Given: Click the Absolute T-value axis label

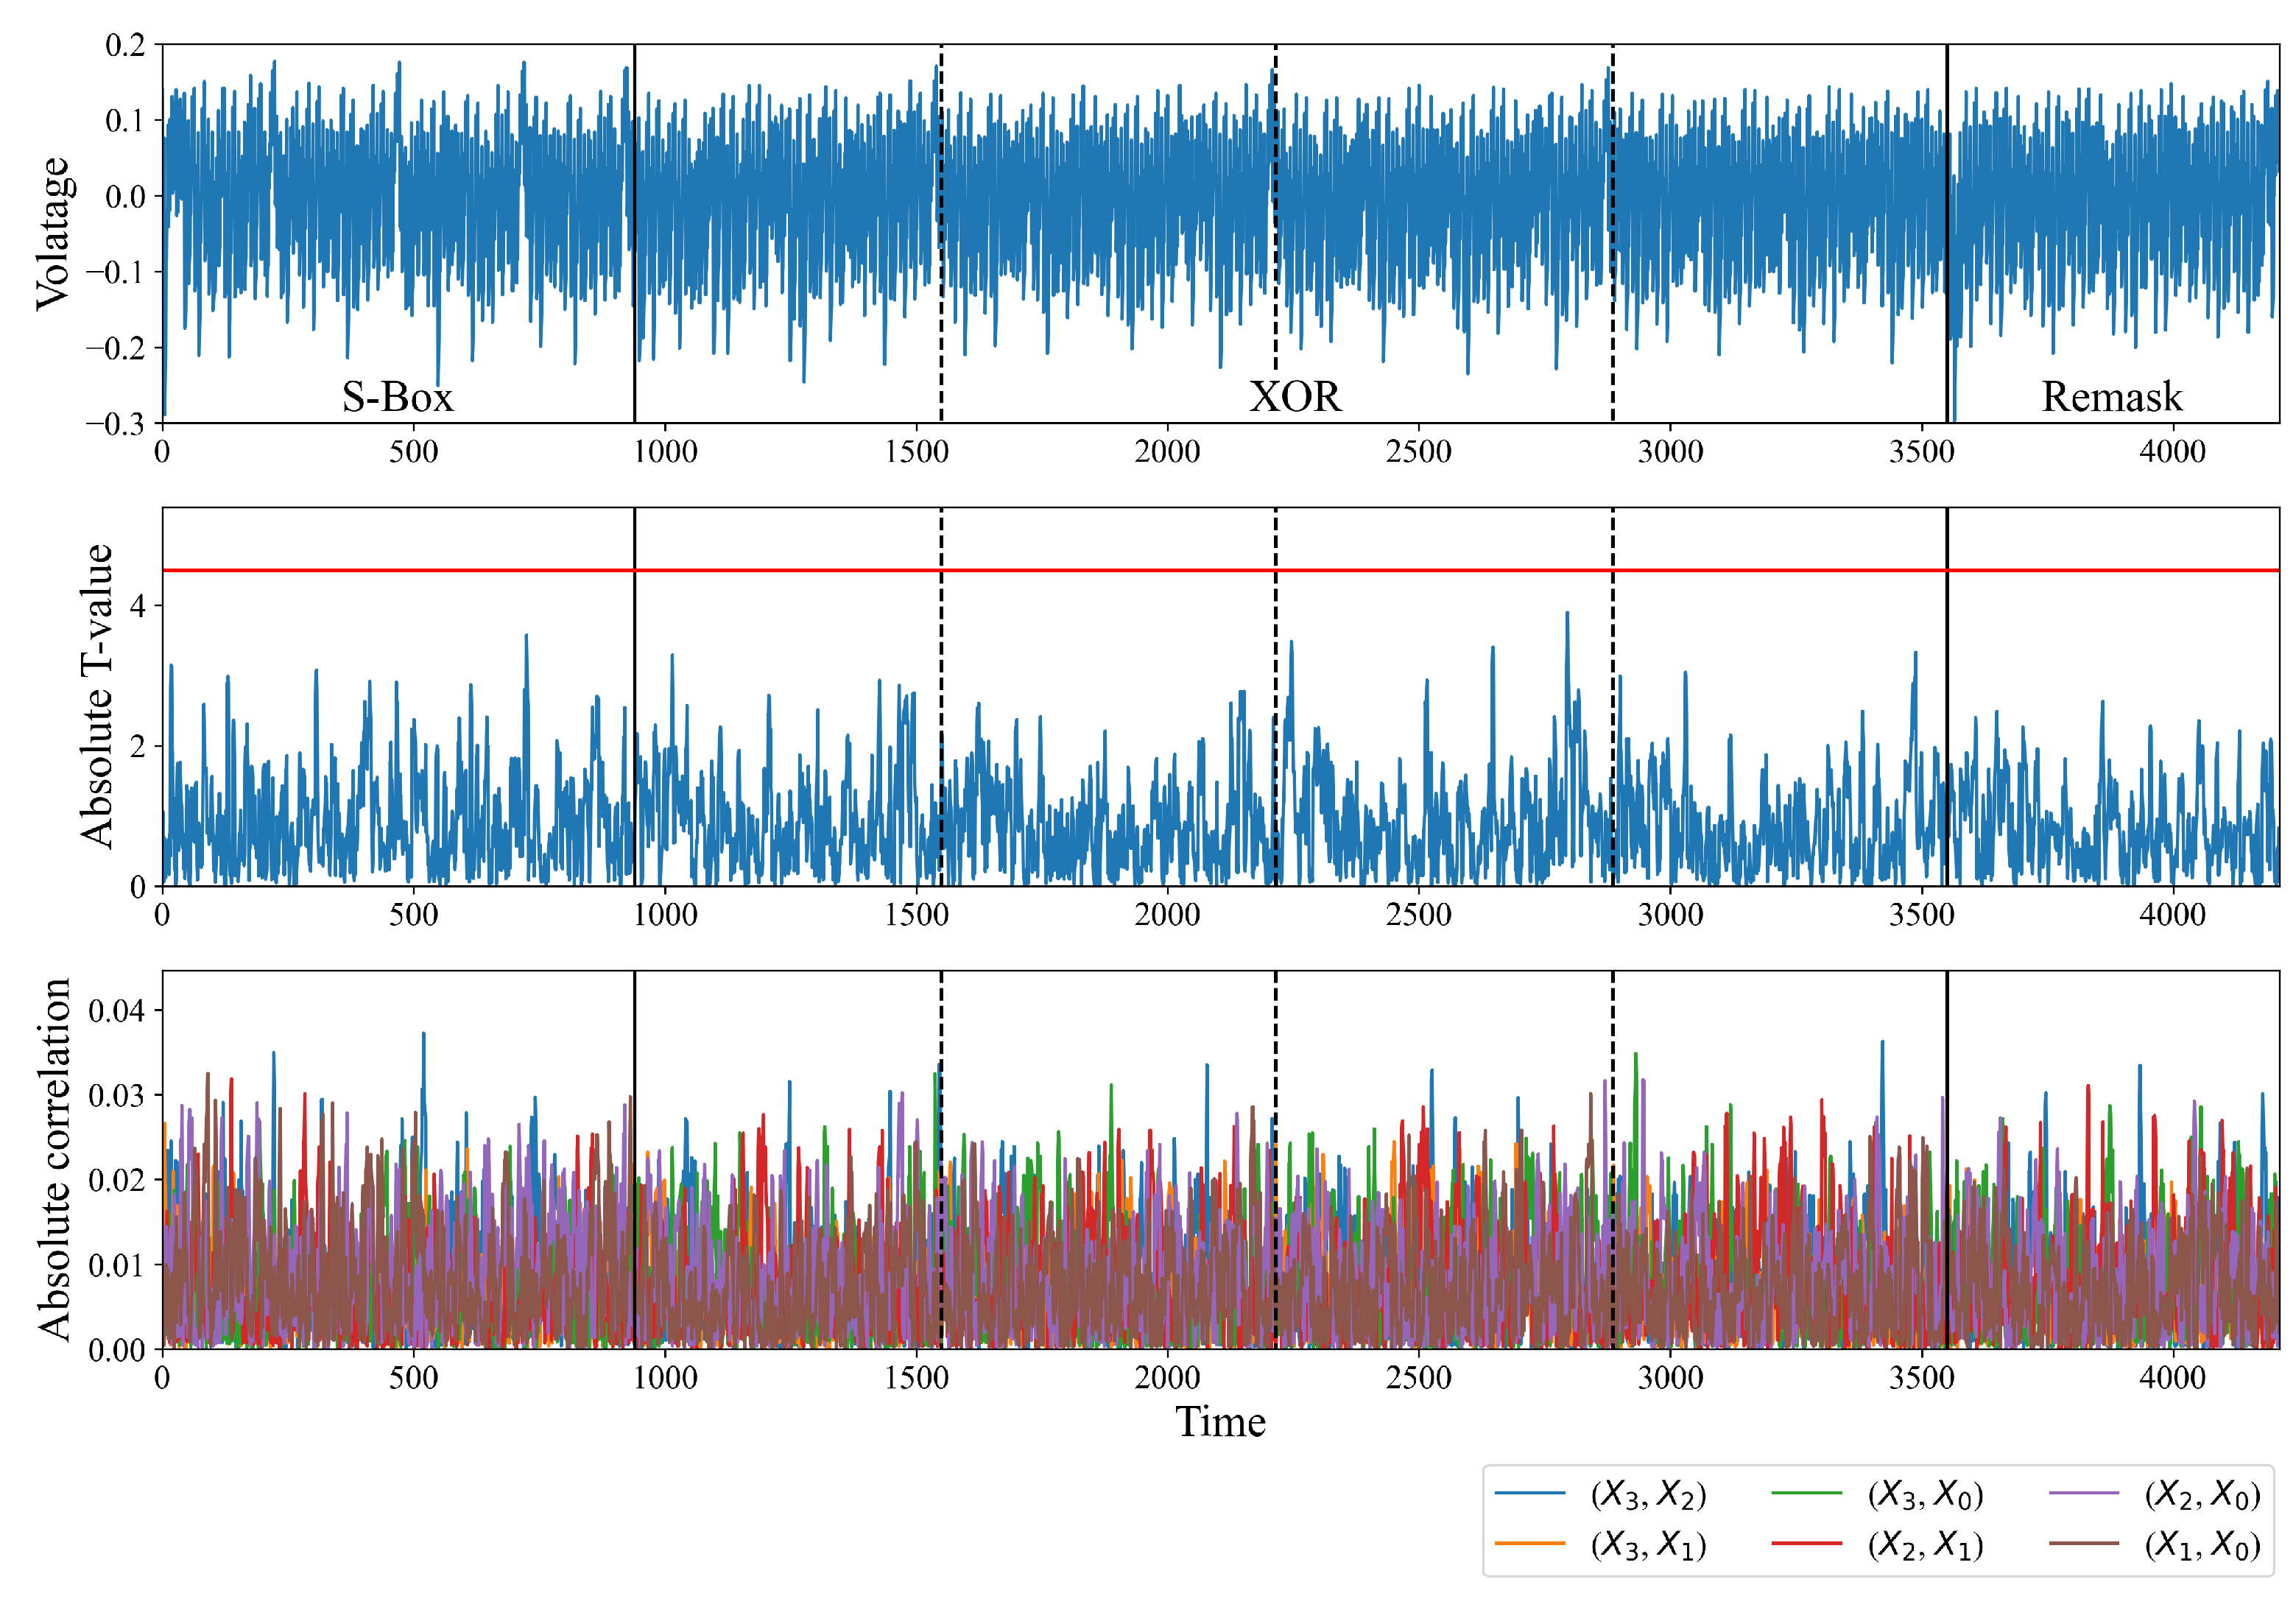Looking at the screenshot, I should (96, 697).
